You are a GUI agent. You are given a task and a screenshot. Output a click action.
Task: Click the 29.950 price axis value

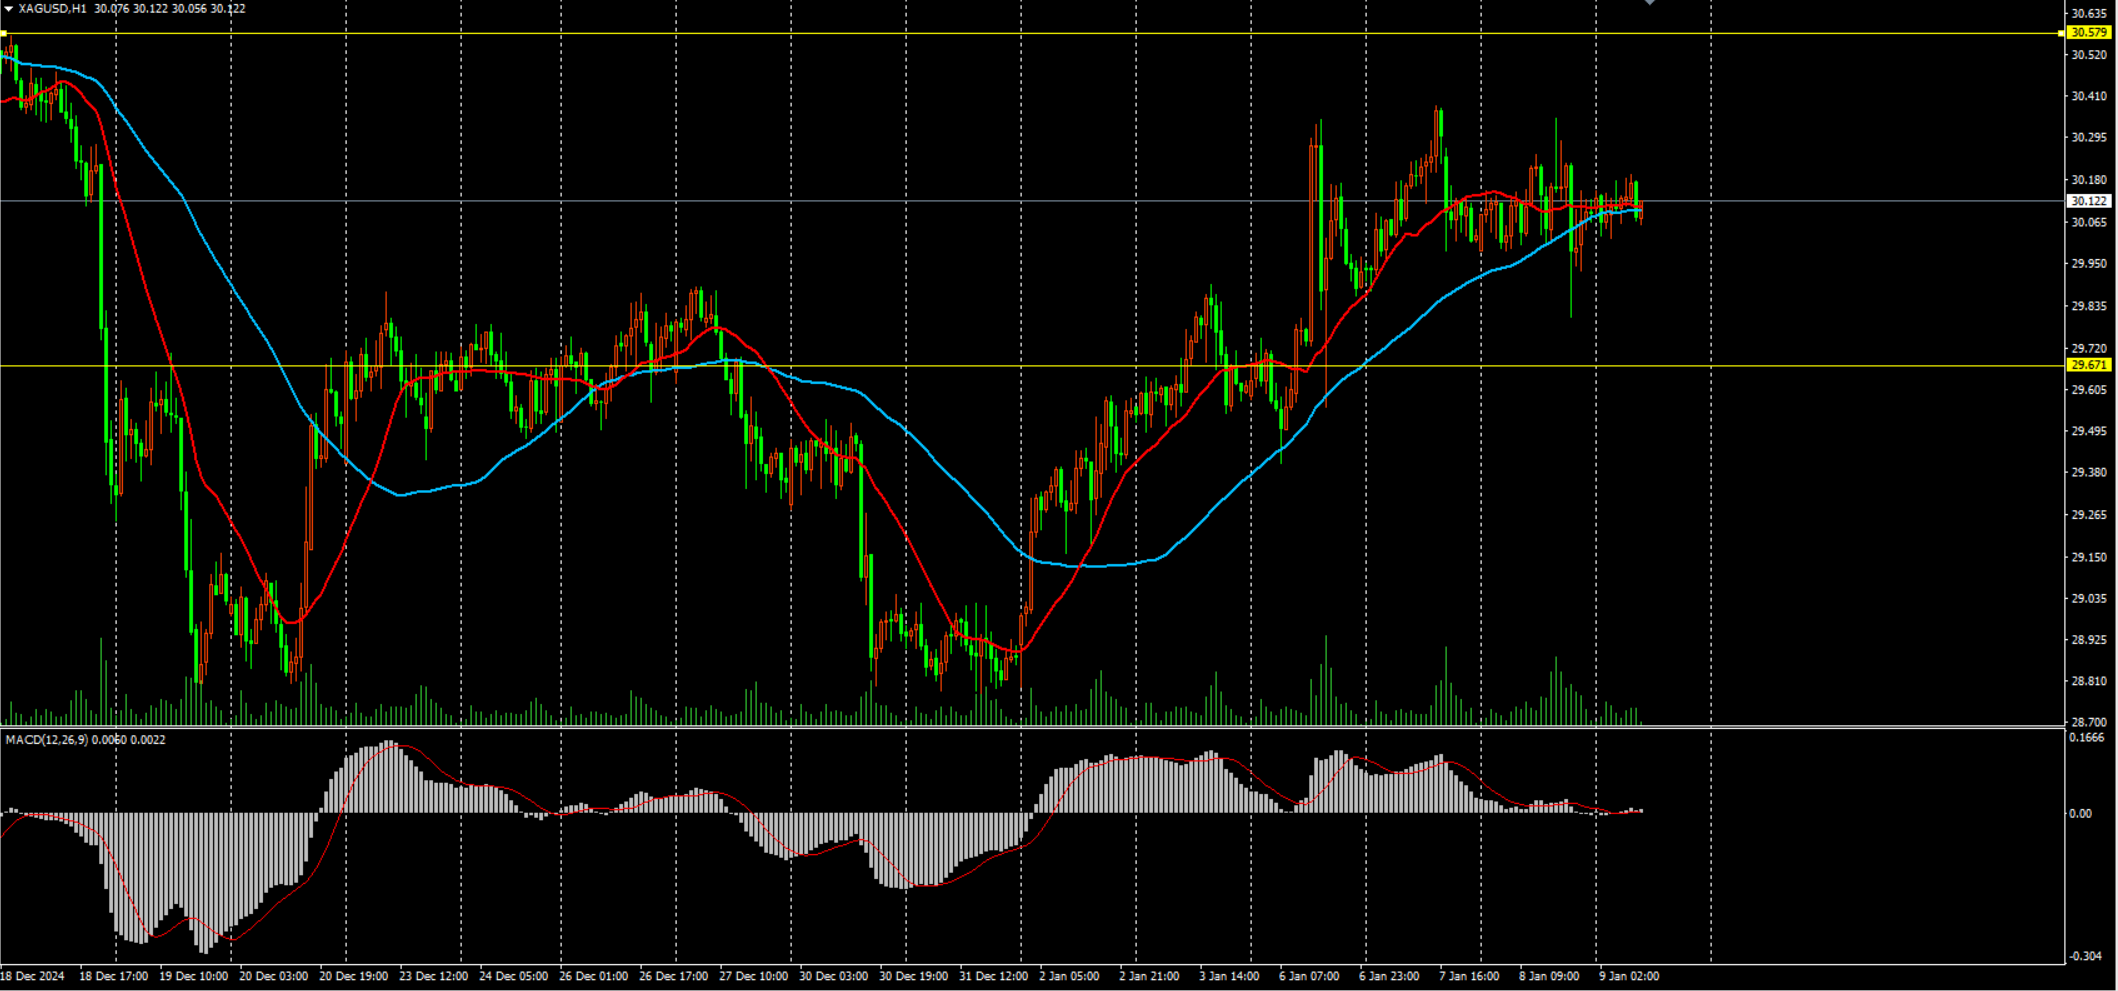tap(2088, 264)
